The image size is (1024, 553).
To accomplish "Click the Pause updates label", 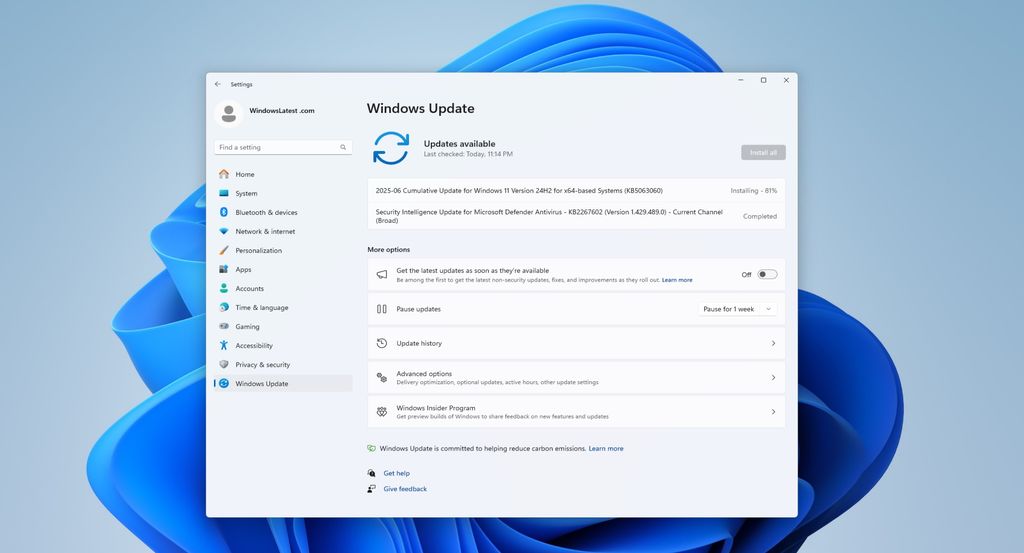I will click(419, 309).
